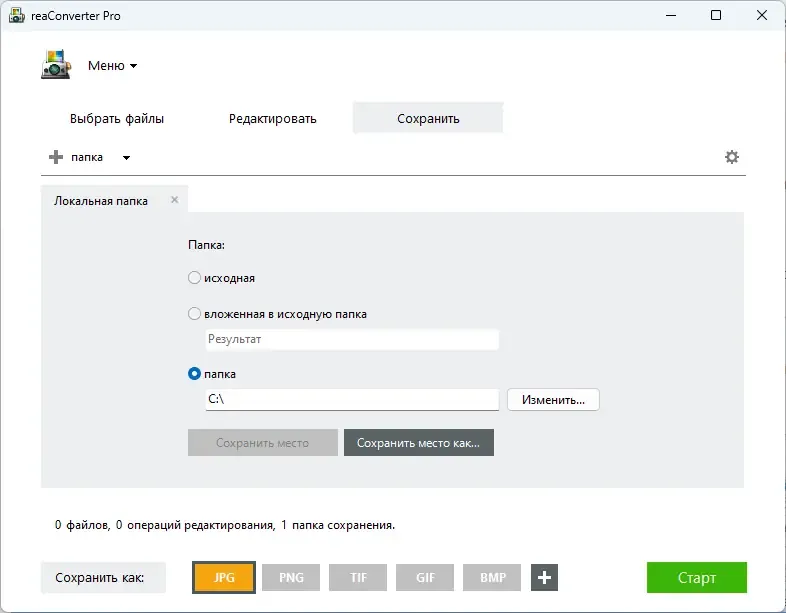
Task: Open the папка dropdown arrow
Action: pyautogui.click(x=126, y=157)
